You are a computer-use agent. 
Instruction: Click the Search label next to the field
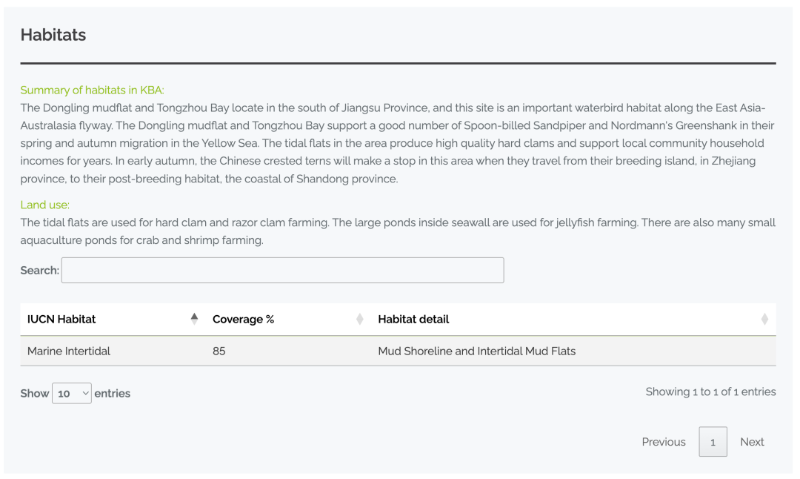[40, 270]
